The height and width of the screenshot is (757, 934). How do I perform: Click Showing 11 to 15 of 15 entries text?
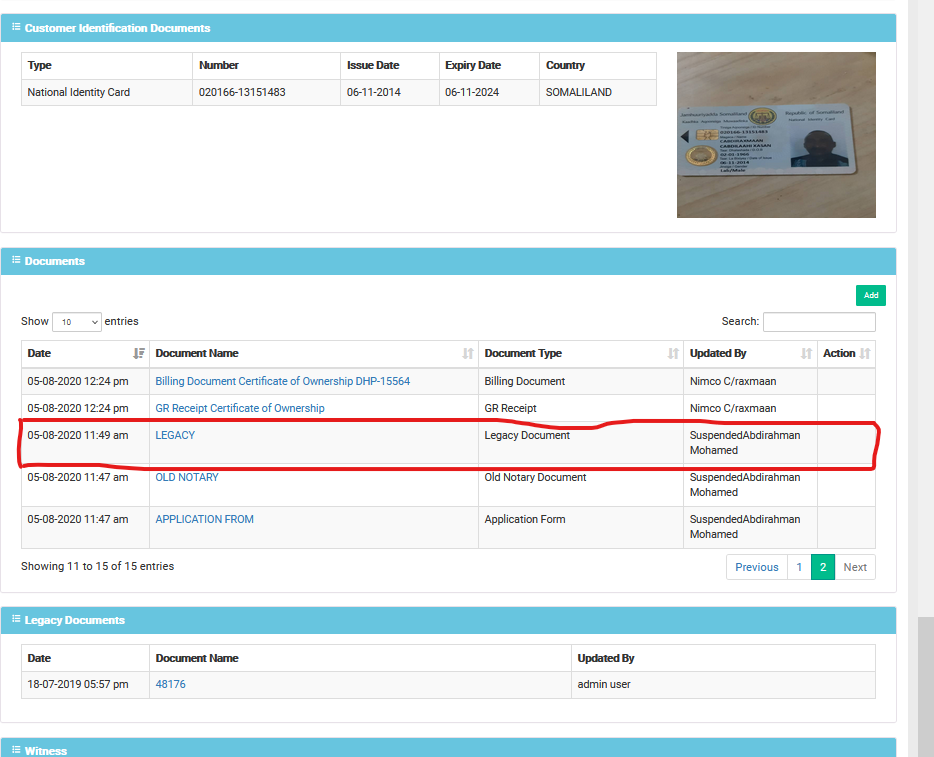coord(98,566)
